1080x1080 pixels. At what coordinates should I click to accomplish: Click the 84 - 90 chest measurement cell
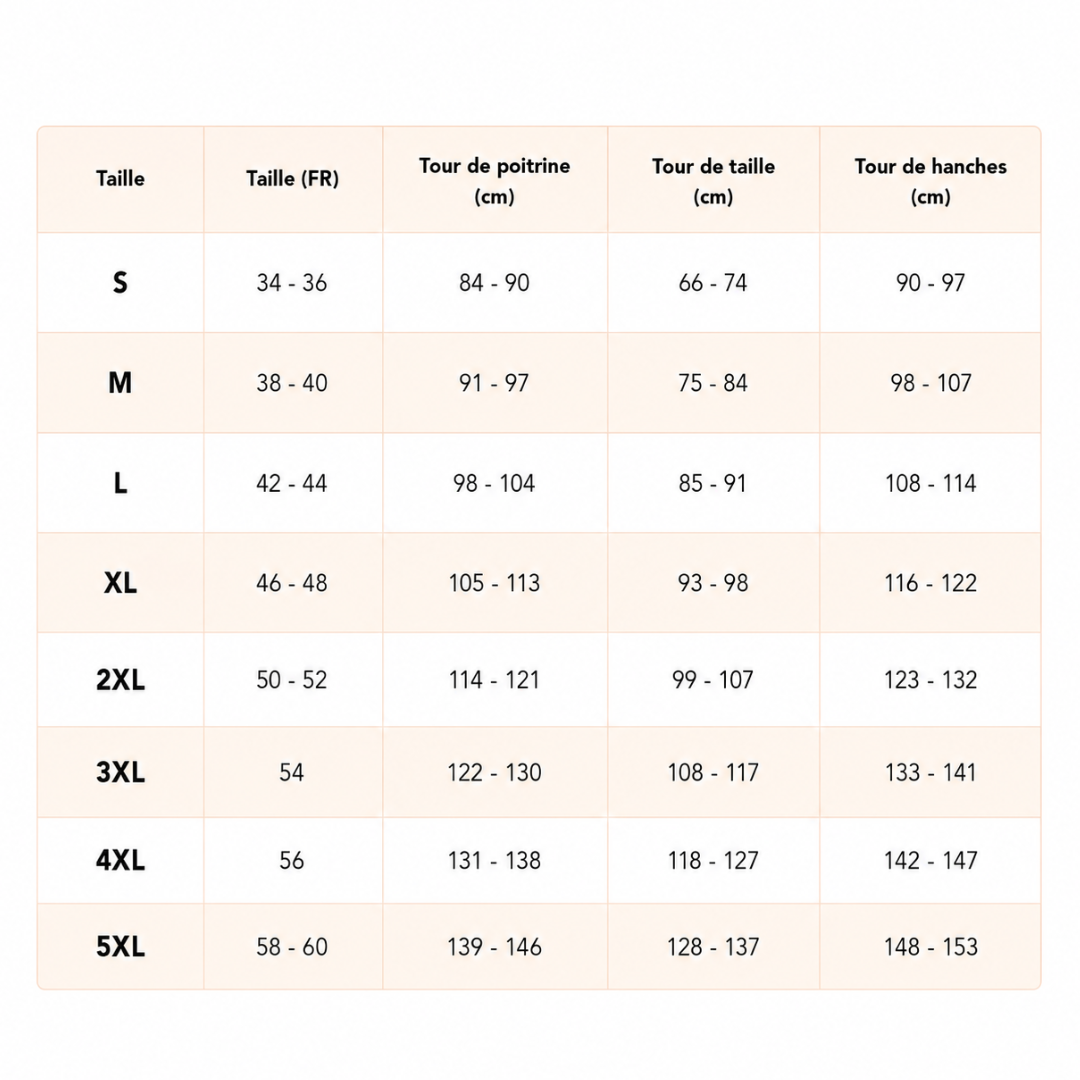[495, 282]
